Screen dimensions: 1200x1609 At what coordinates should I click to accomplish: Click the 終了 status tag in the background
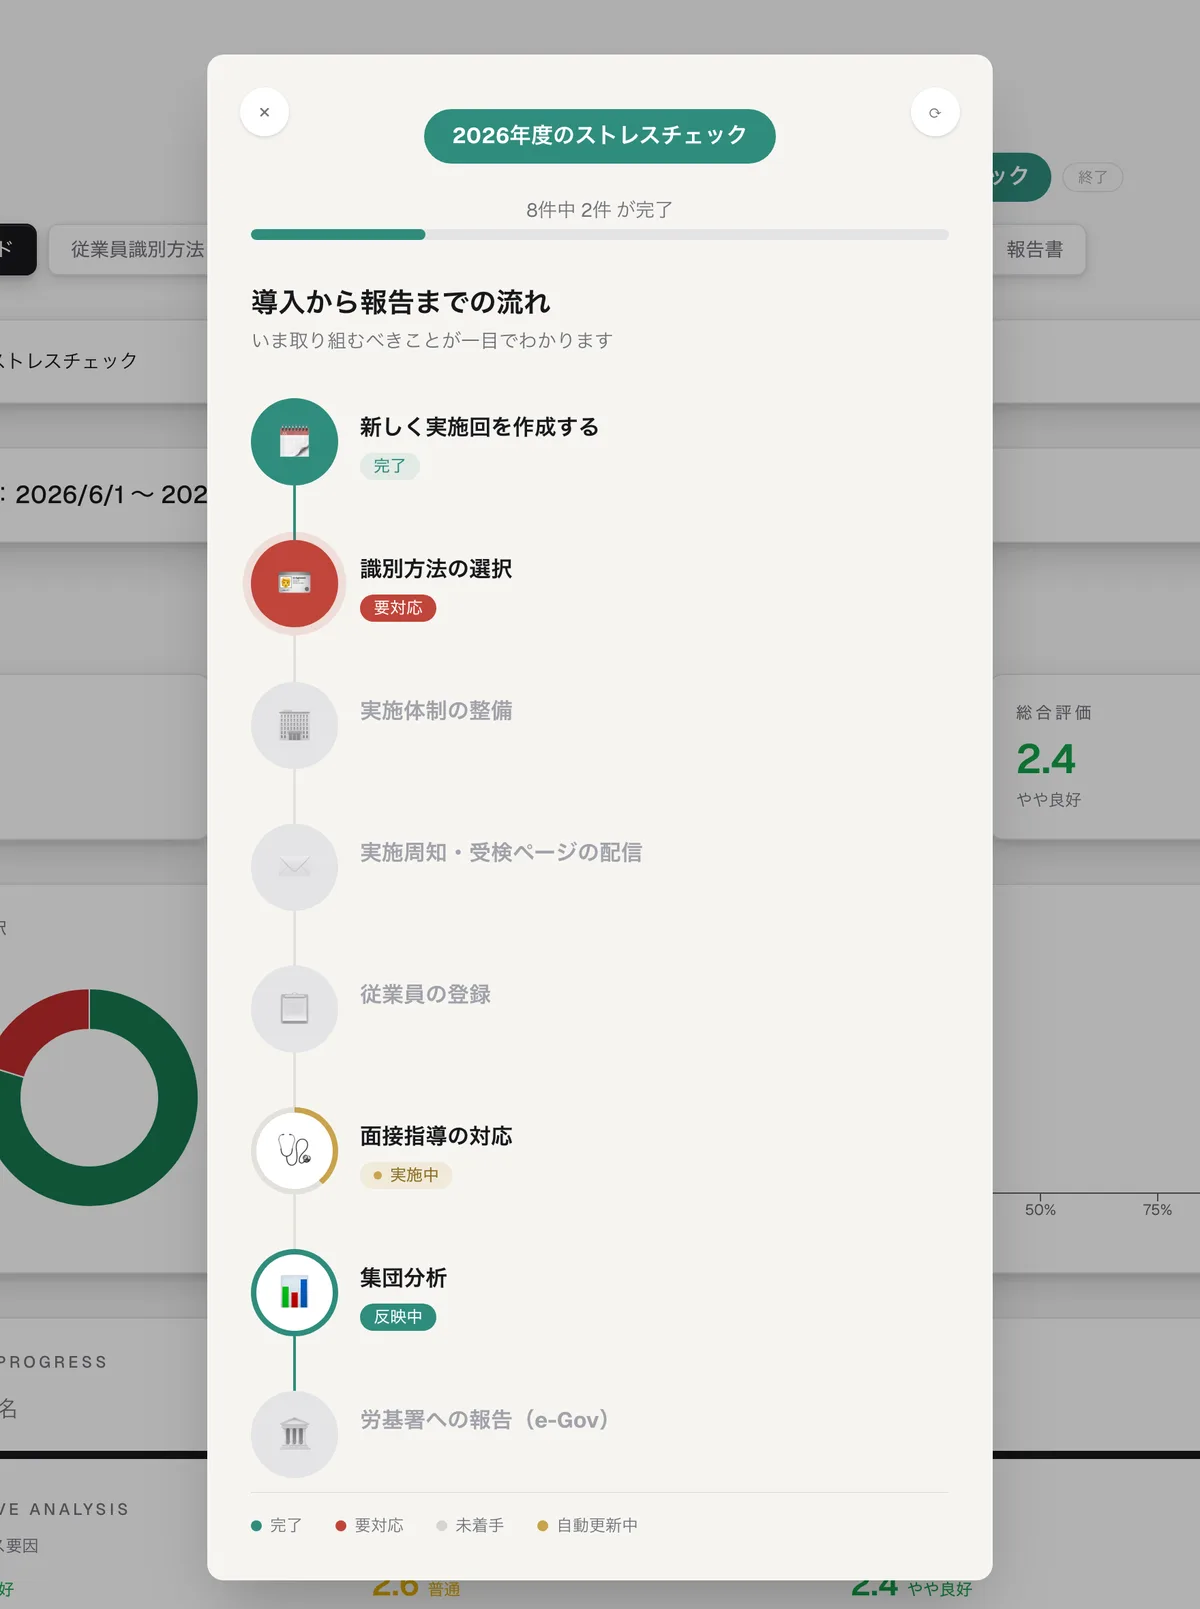click(x=1092, y=177)
